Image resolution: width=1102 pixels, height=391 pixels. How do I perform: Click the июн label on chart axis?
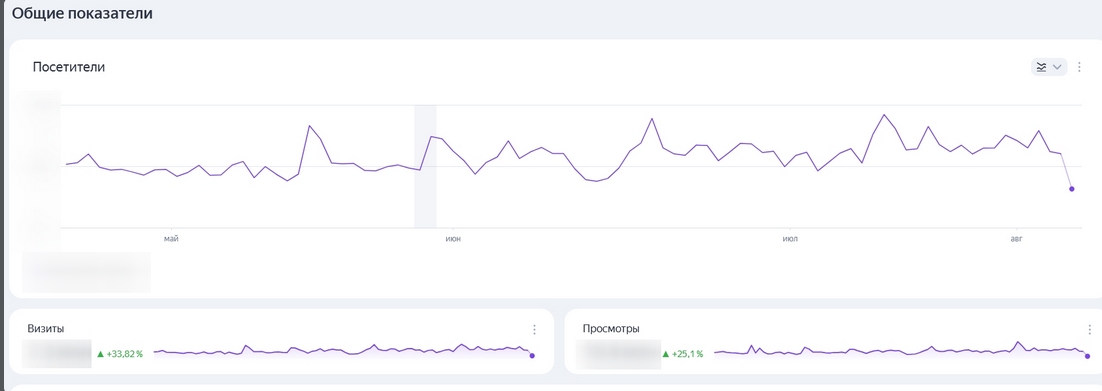pos(453,239)
